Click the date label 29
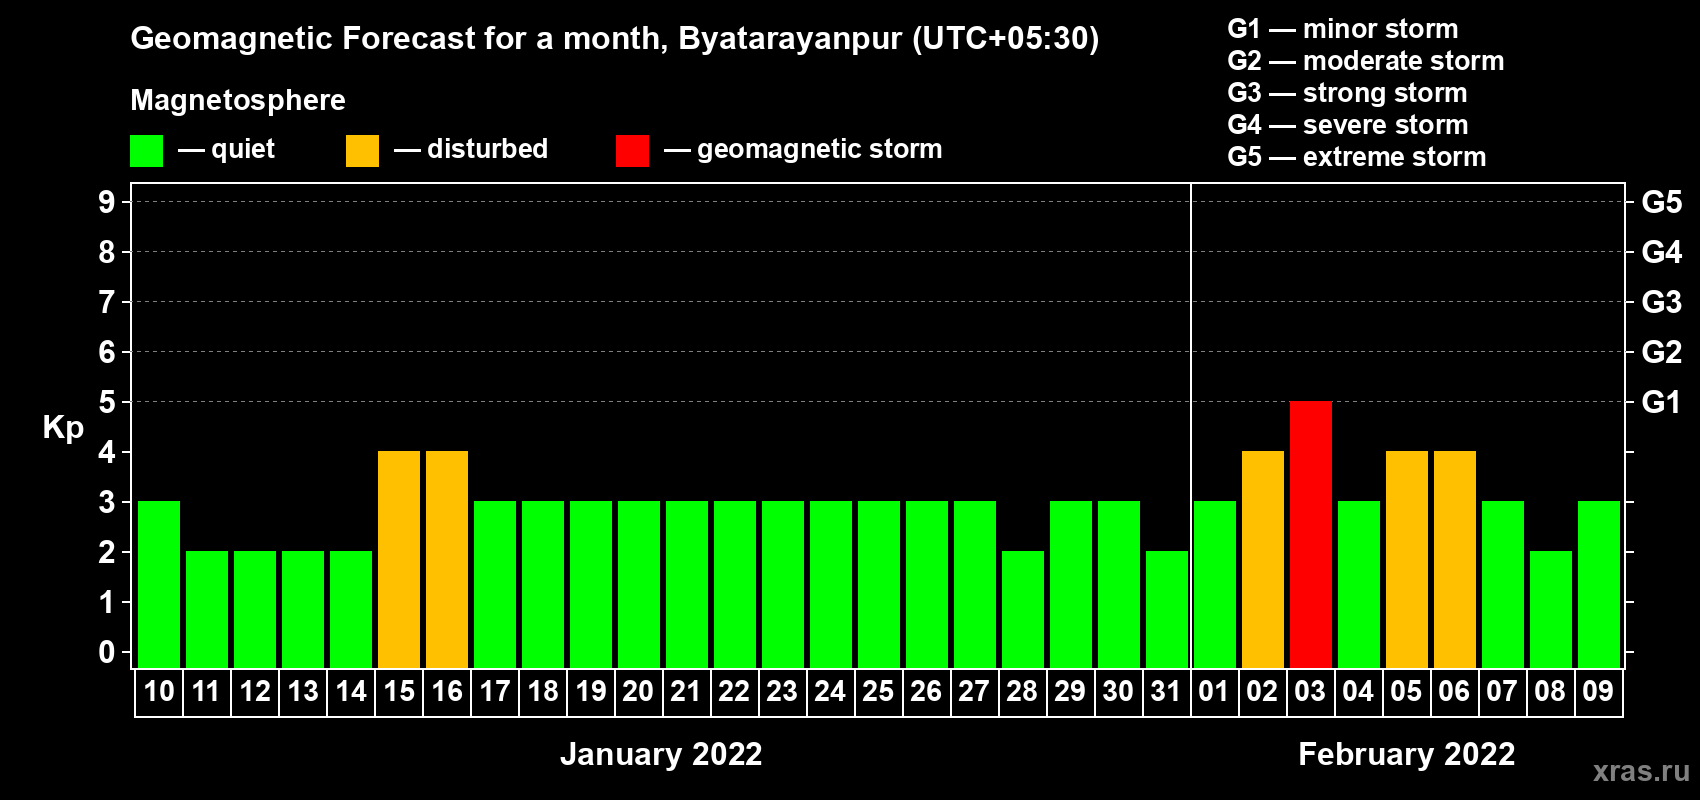Viewport: 1700px width, 800px height. 1070,692
